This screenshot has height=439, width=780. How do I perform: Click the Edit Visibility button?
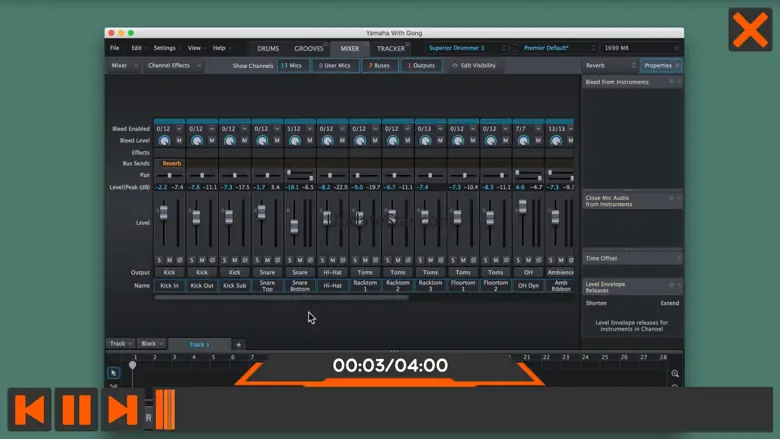[473, 66]
